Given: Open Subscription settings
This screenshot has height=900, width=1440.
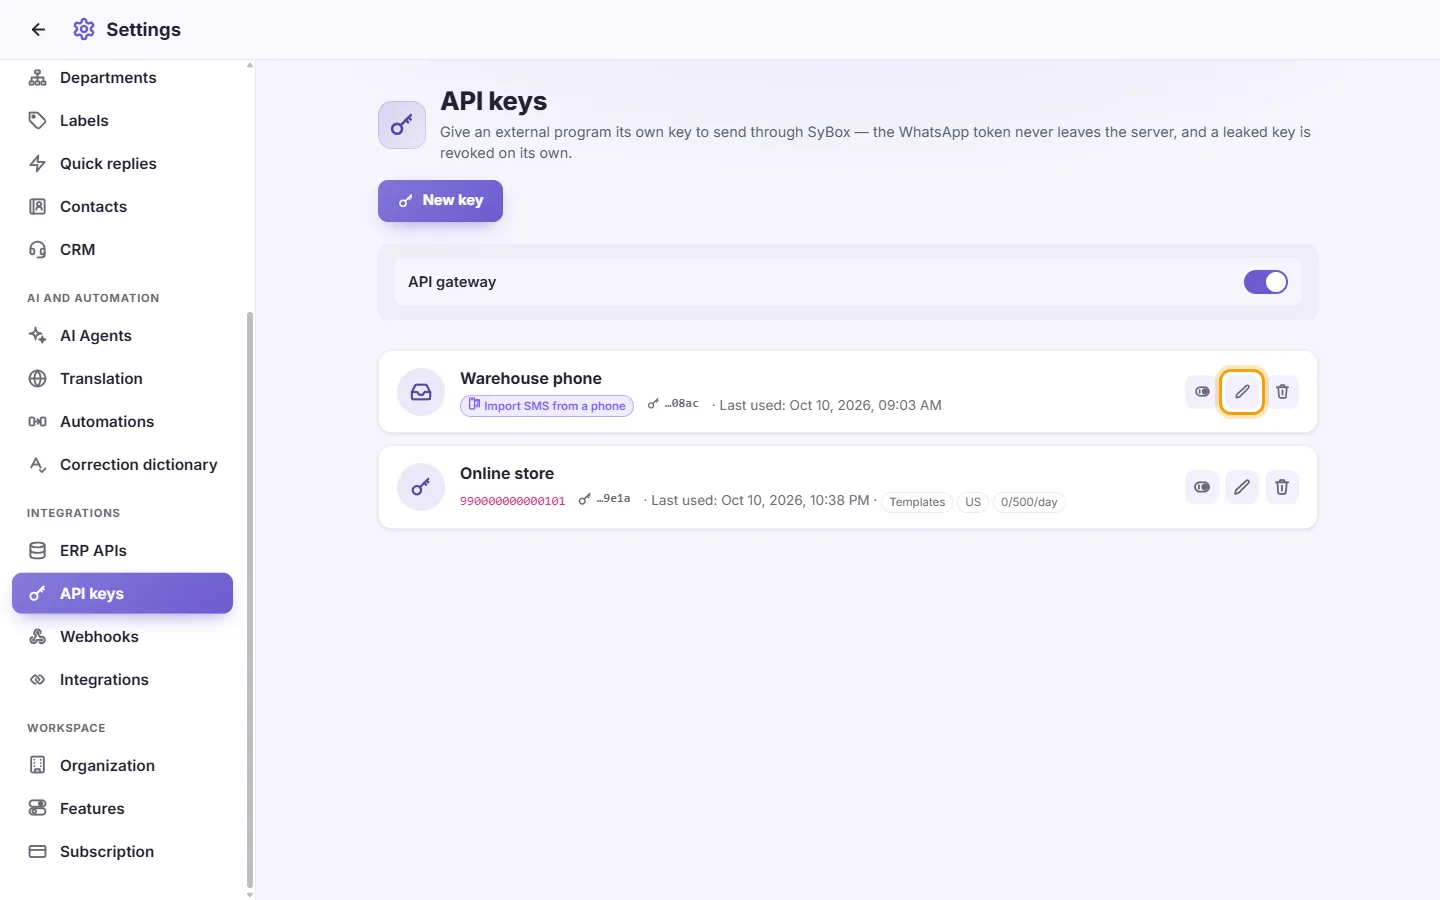Looking at the screenshot, I should (122, 852).
